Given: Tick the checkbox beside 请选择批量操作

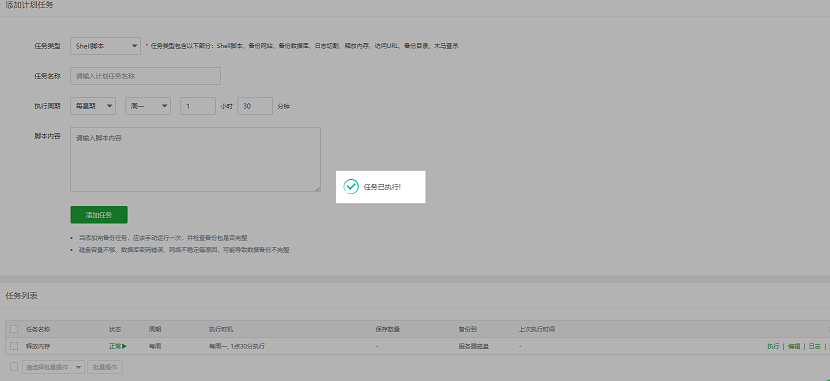Looking at the screenshot, I should [x=14, y=367].
